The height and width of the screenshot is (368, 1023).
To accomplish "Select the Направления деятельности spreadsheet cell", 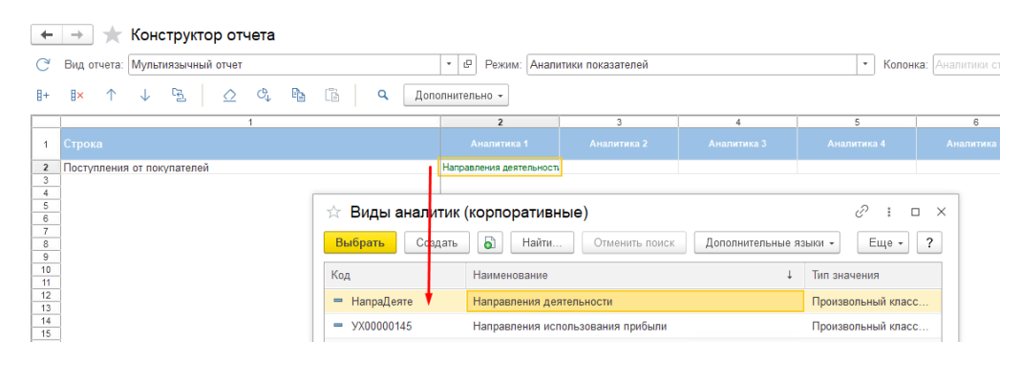I will click(x=500, y=168).
